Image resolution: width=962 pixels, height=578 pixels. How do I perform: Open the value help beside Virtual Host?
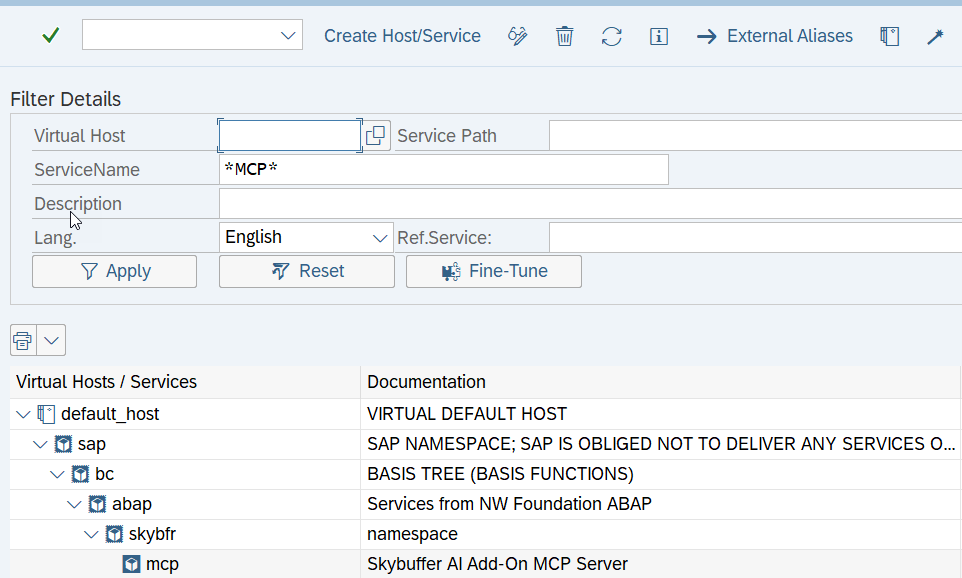click(x=376, y=135)
